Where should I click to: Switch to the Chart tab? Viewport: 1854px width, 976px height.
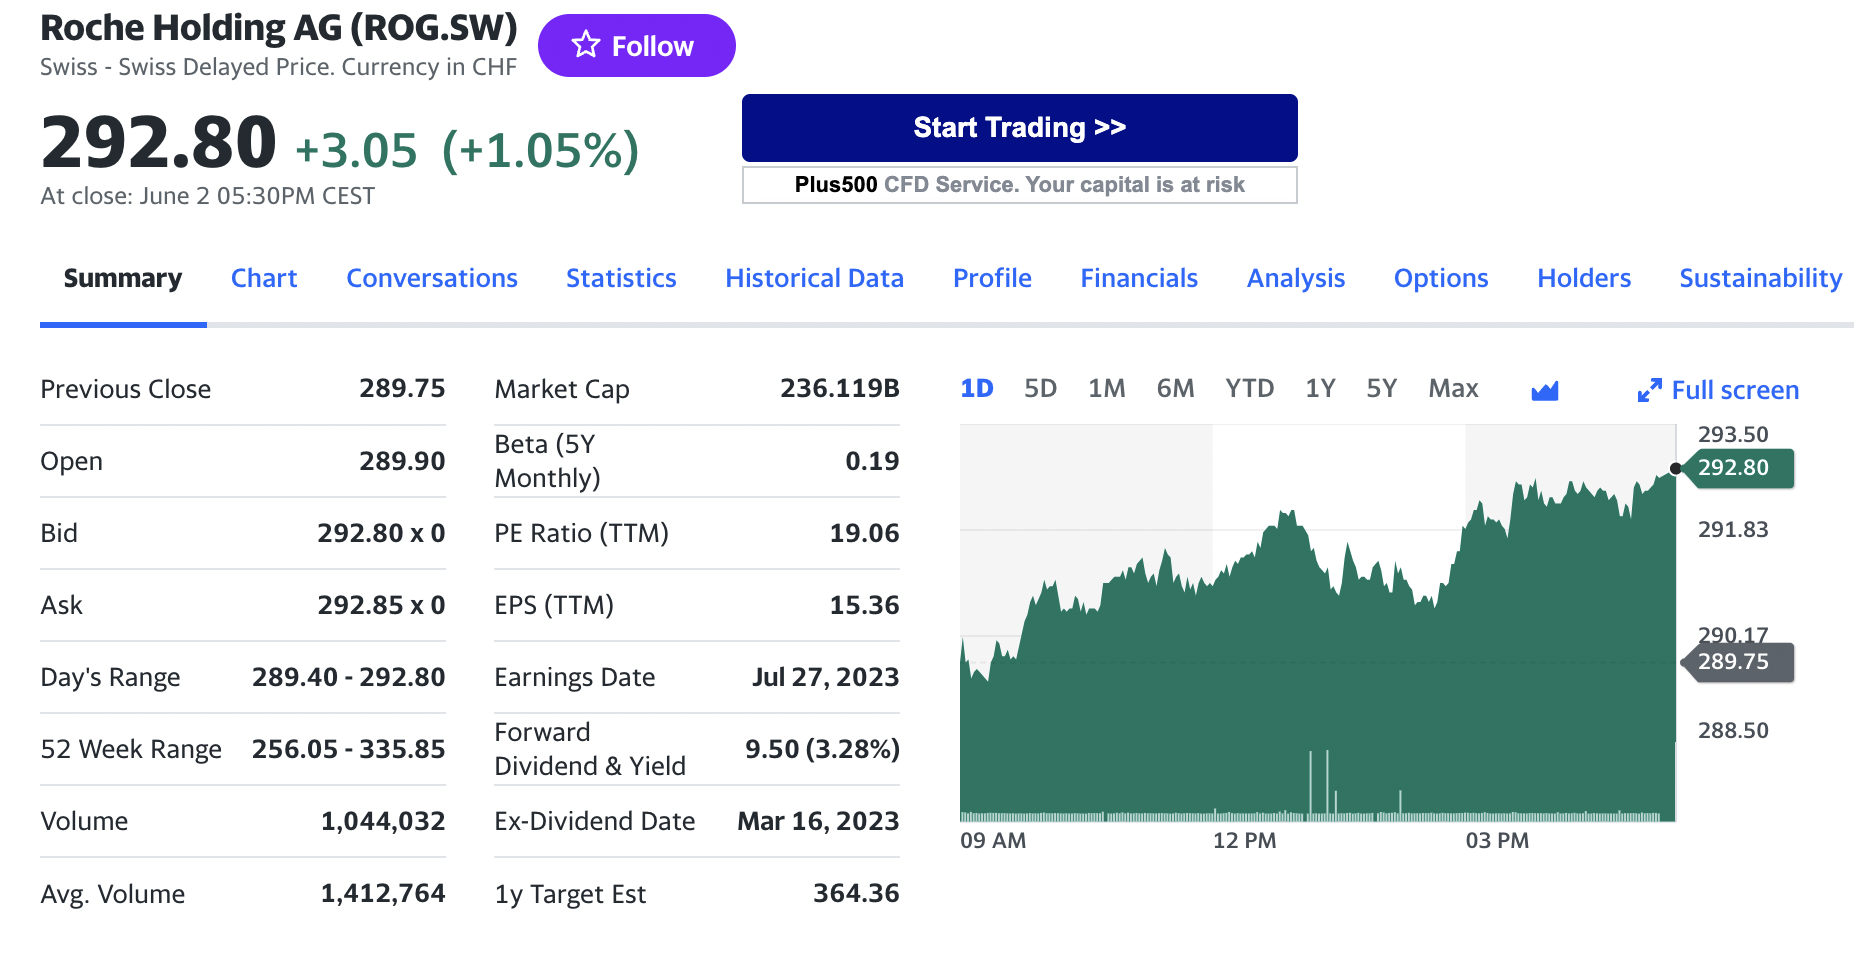(264, 278)
